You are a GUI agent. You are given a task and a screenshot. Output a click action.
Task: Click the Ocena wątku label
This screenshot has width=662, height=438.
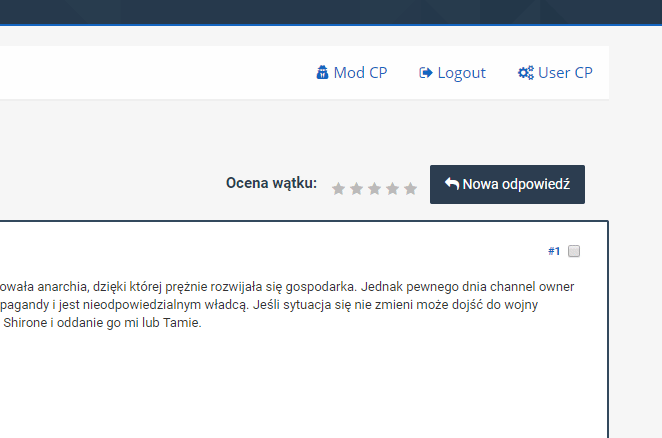271,183
